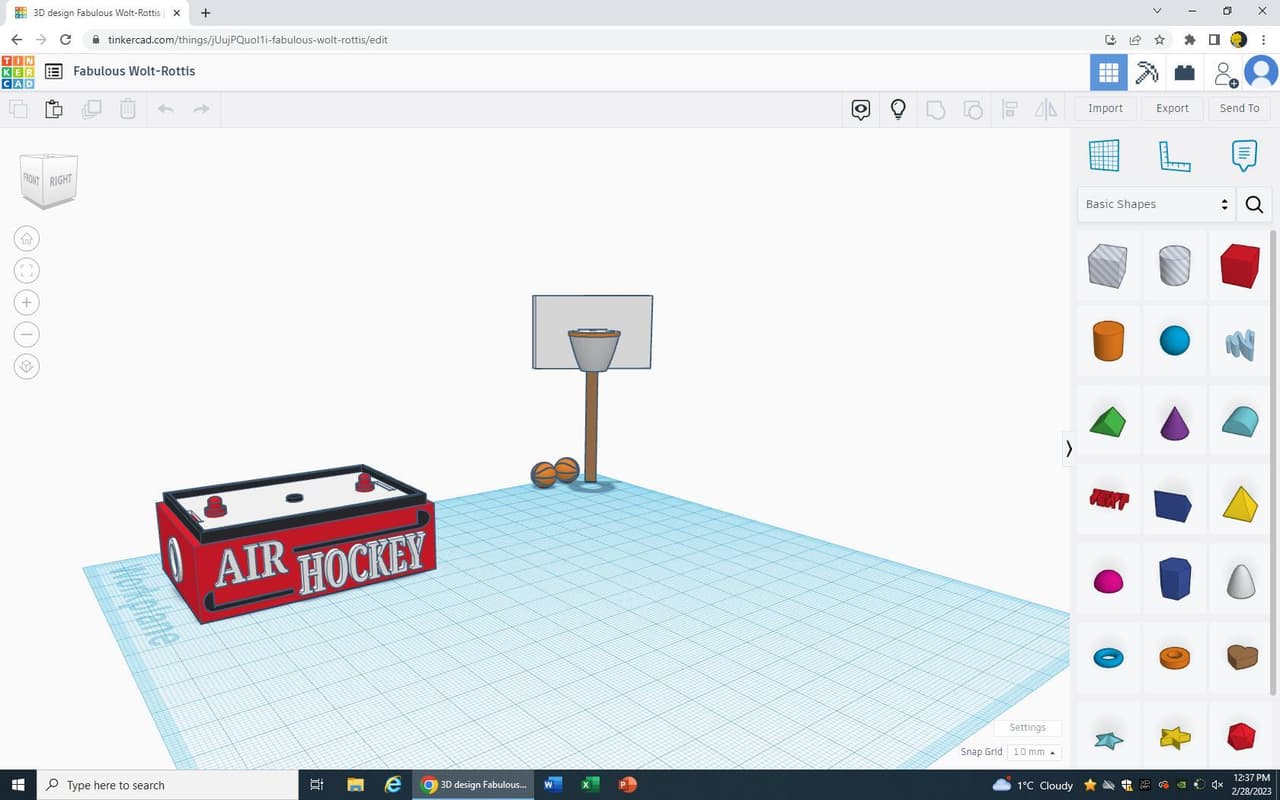Zoom in with the plus button
Screen dimensions: 1280x800
[27, 302]
